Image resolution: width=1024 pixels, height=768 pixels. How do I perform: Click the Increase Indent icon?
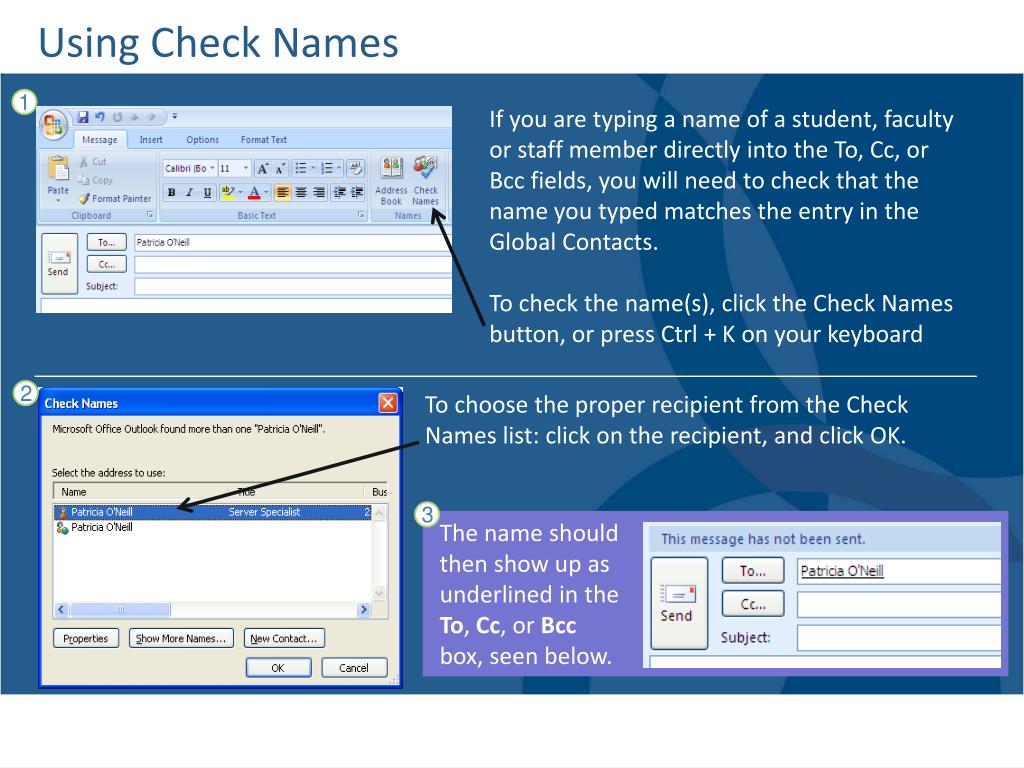(357, 192)
